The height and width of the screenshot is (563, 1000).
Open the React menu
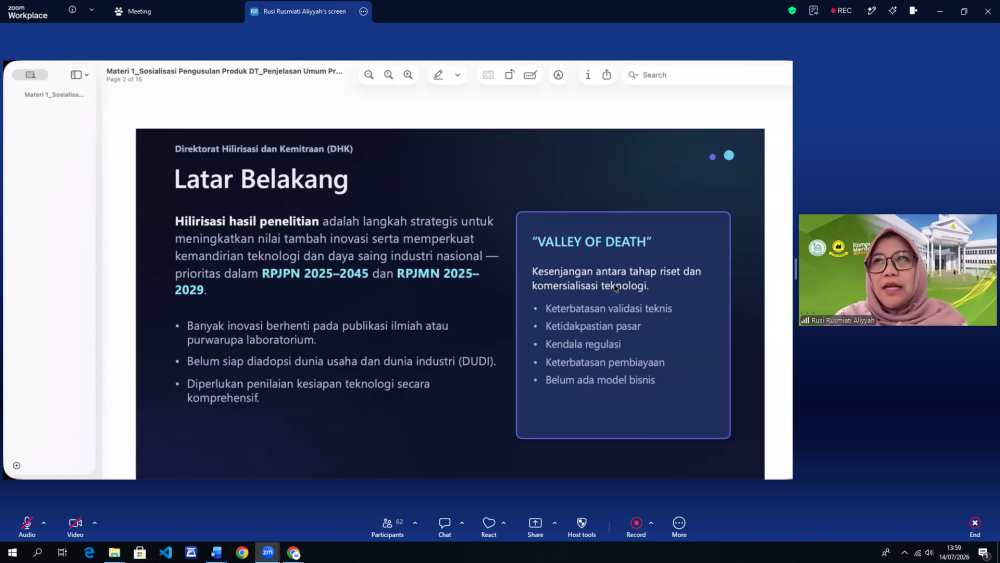489,527
